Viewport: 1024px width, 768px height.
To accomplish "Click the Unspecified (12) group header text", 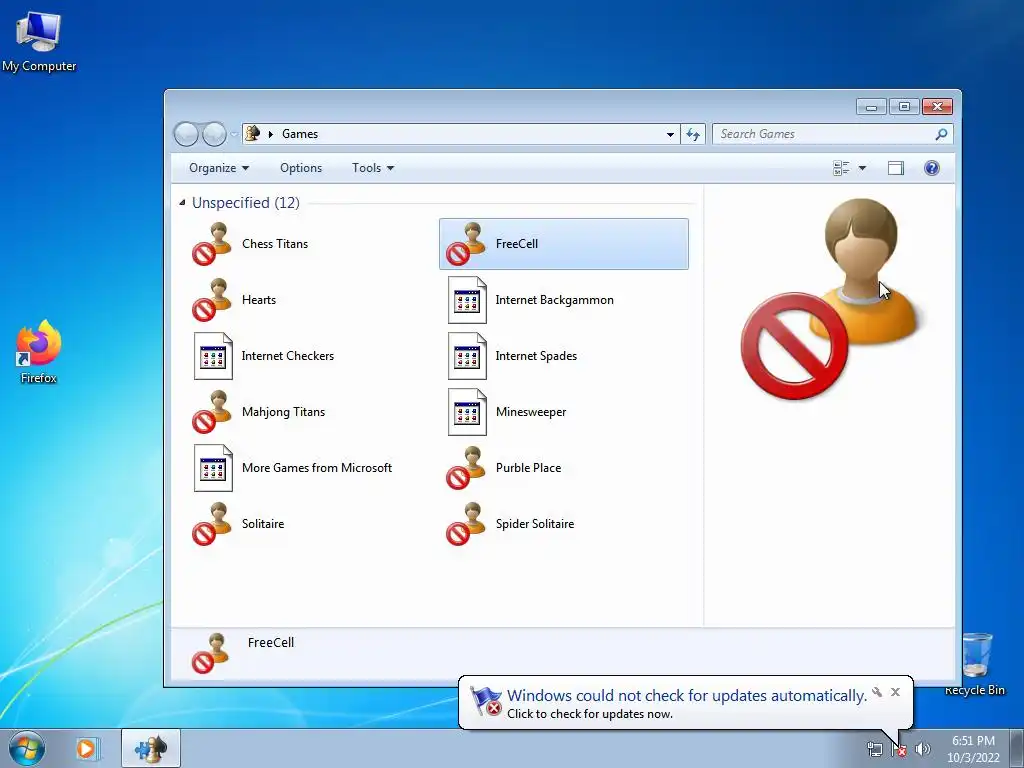I will (x=246, y=202).
